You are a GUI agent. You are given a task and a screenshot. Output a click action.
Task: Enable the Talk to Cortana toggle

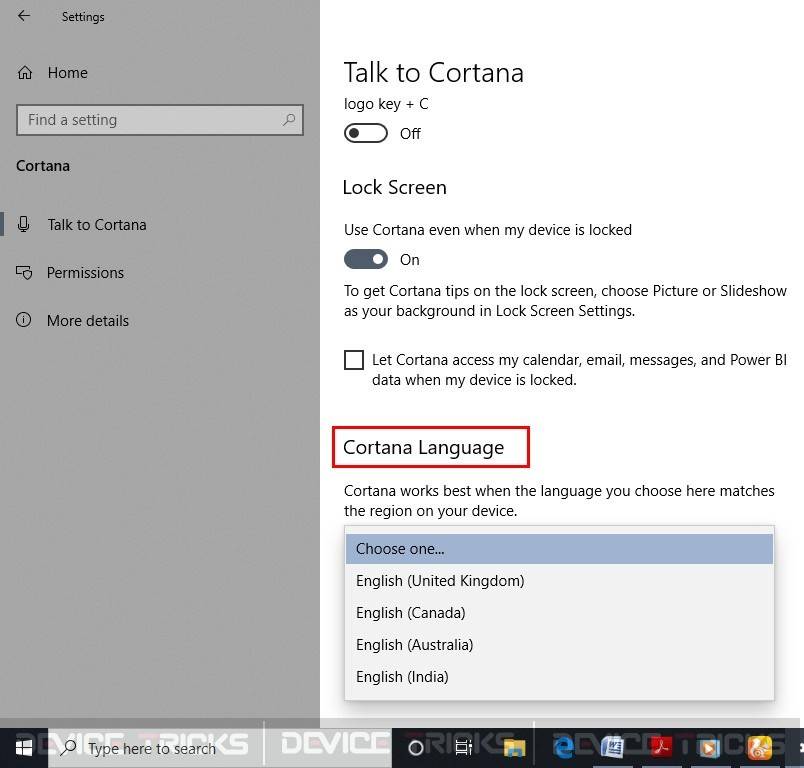[365, 133]
